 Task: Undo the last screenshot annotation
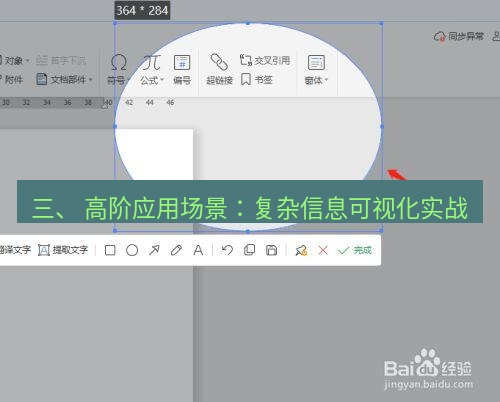pos(227,250)
